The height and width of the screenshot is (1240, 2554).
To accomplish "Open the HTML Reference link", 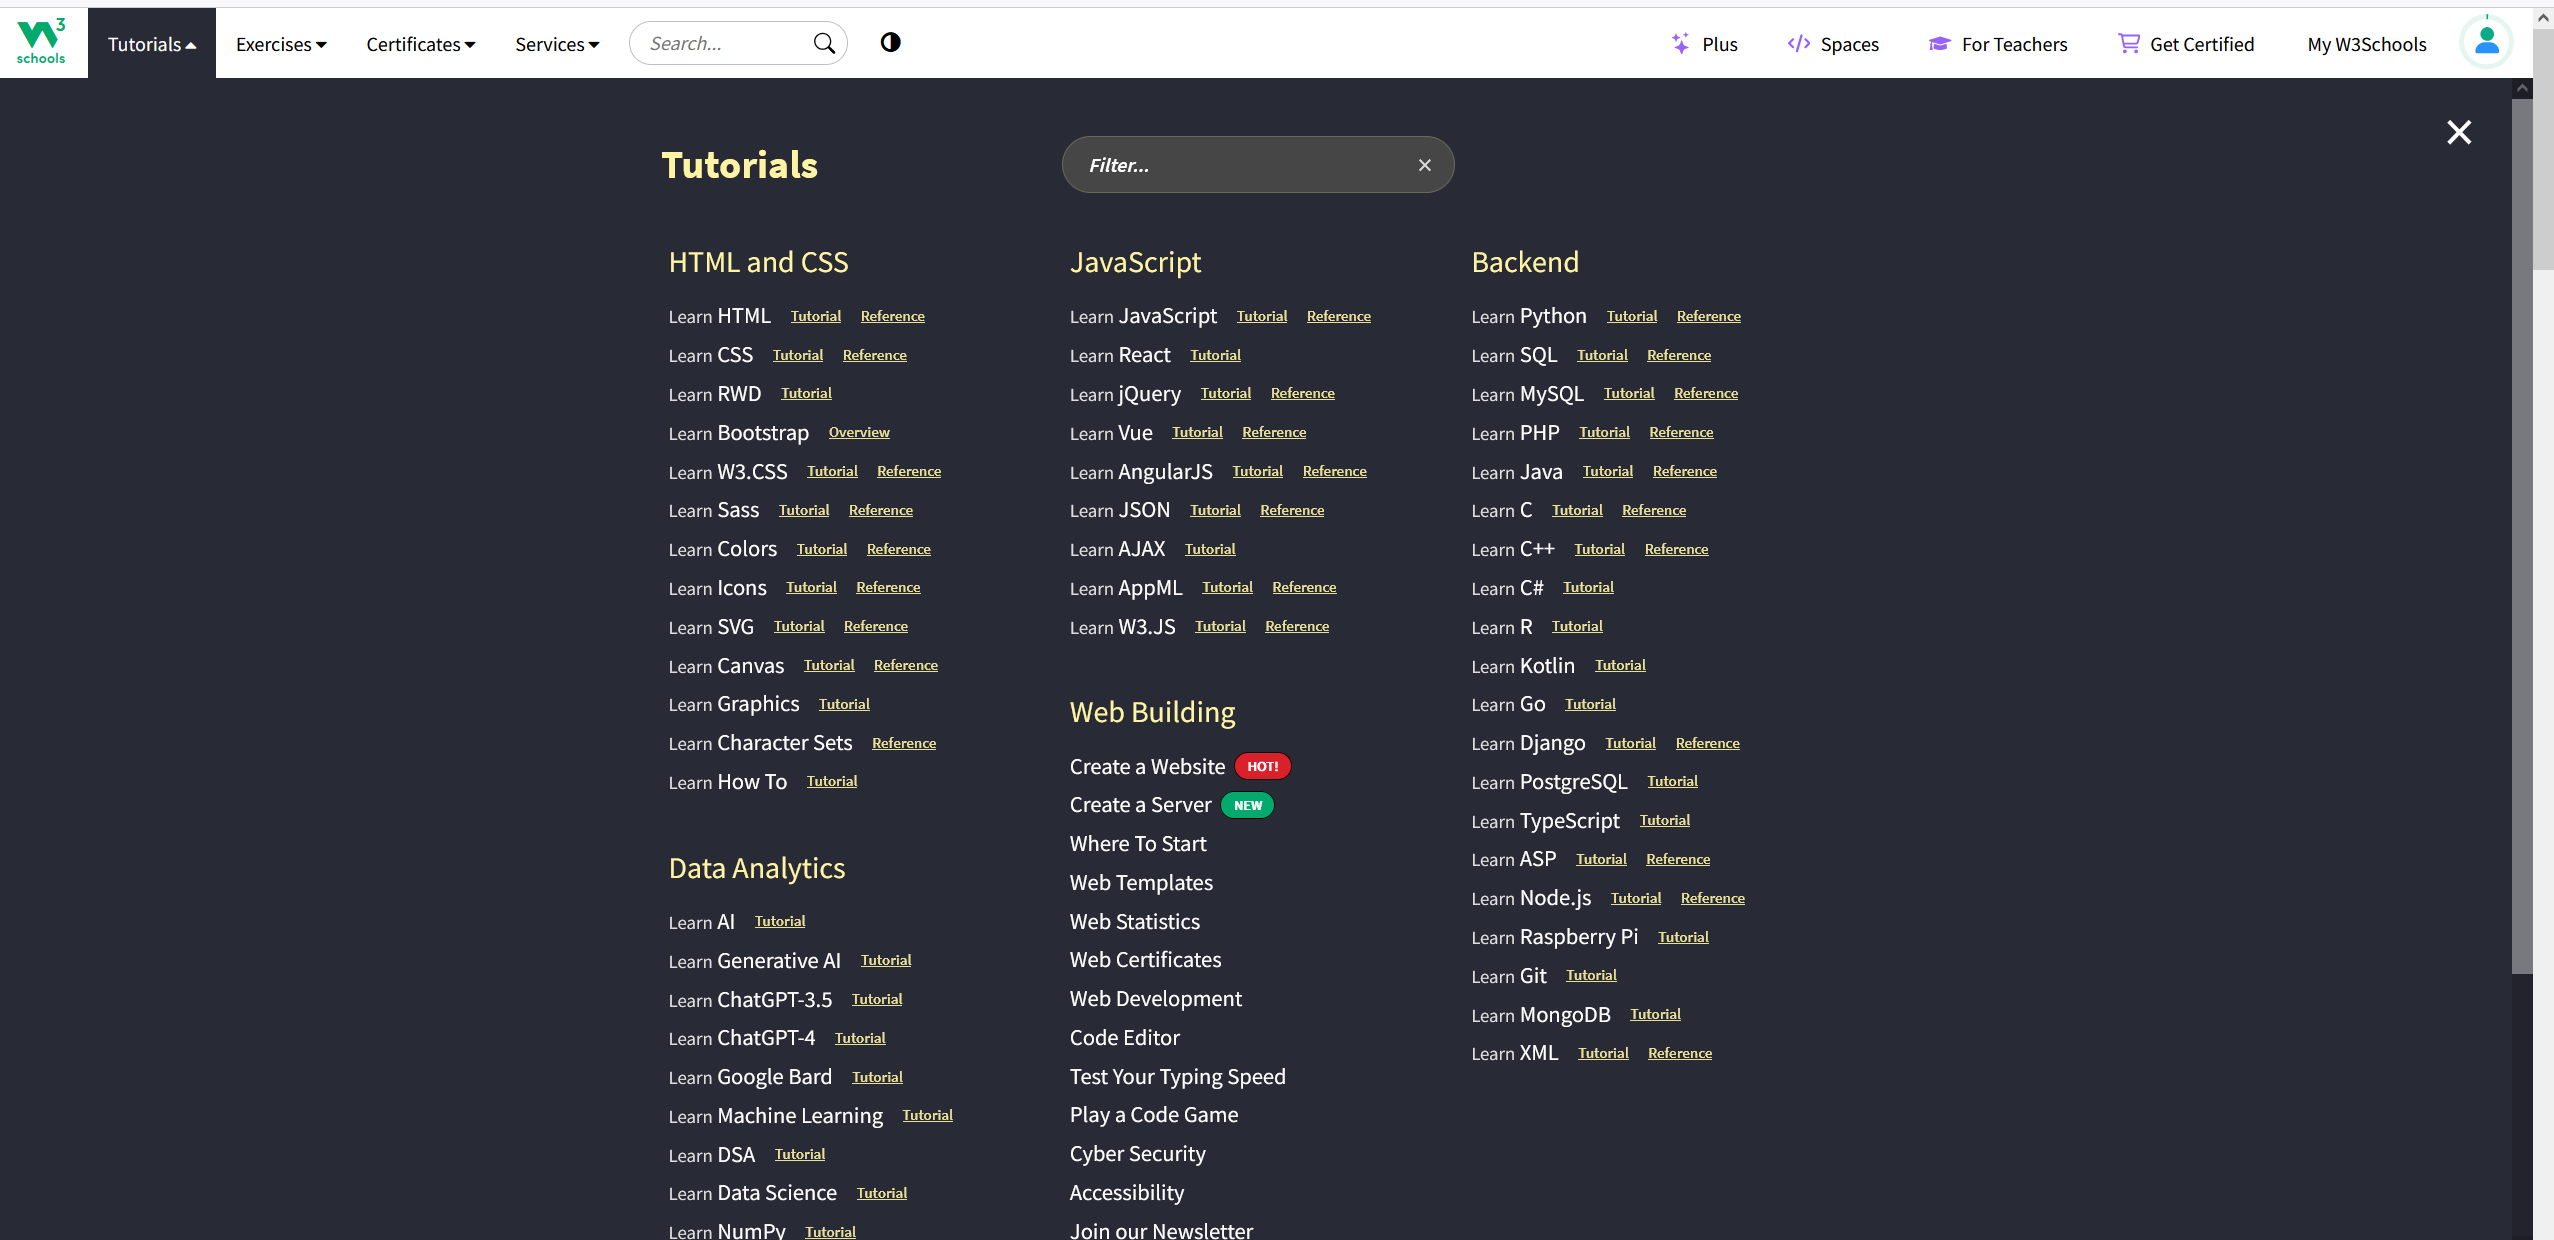I will tap(892, 316).
